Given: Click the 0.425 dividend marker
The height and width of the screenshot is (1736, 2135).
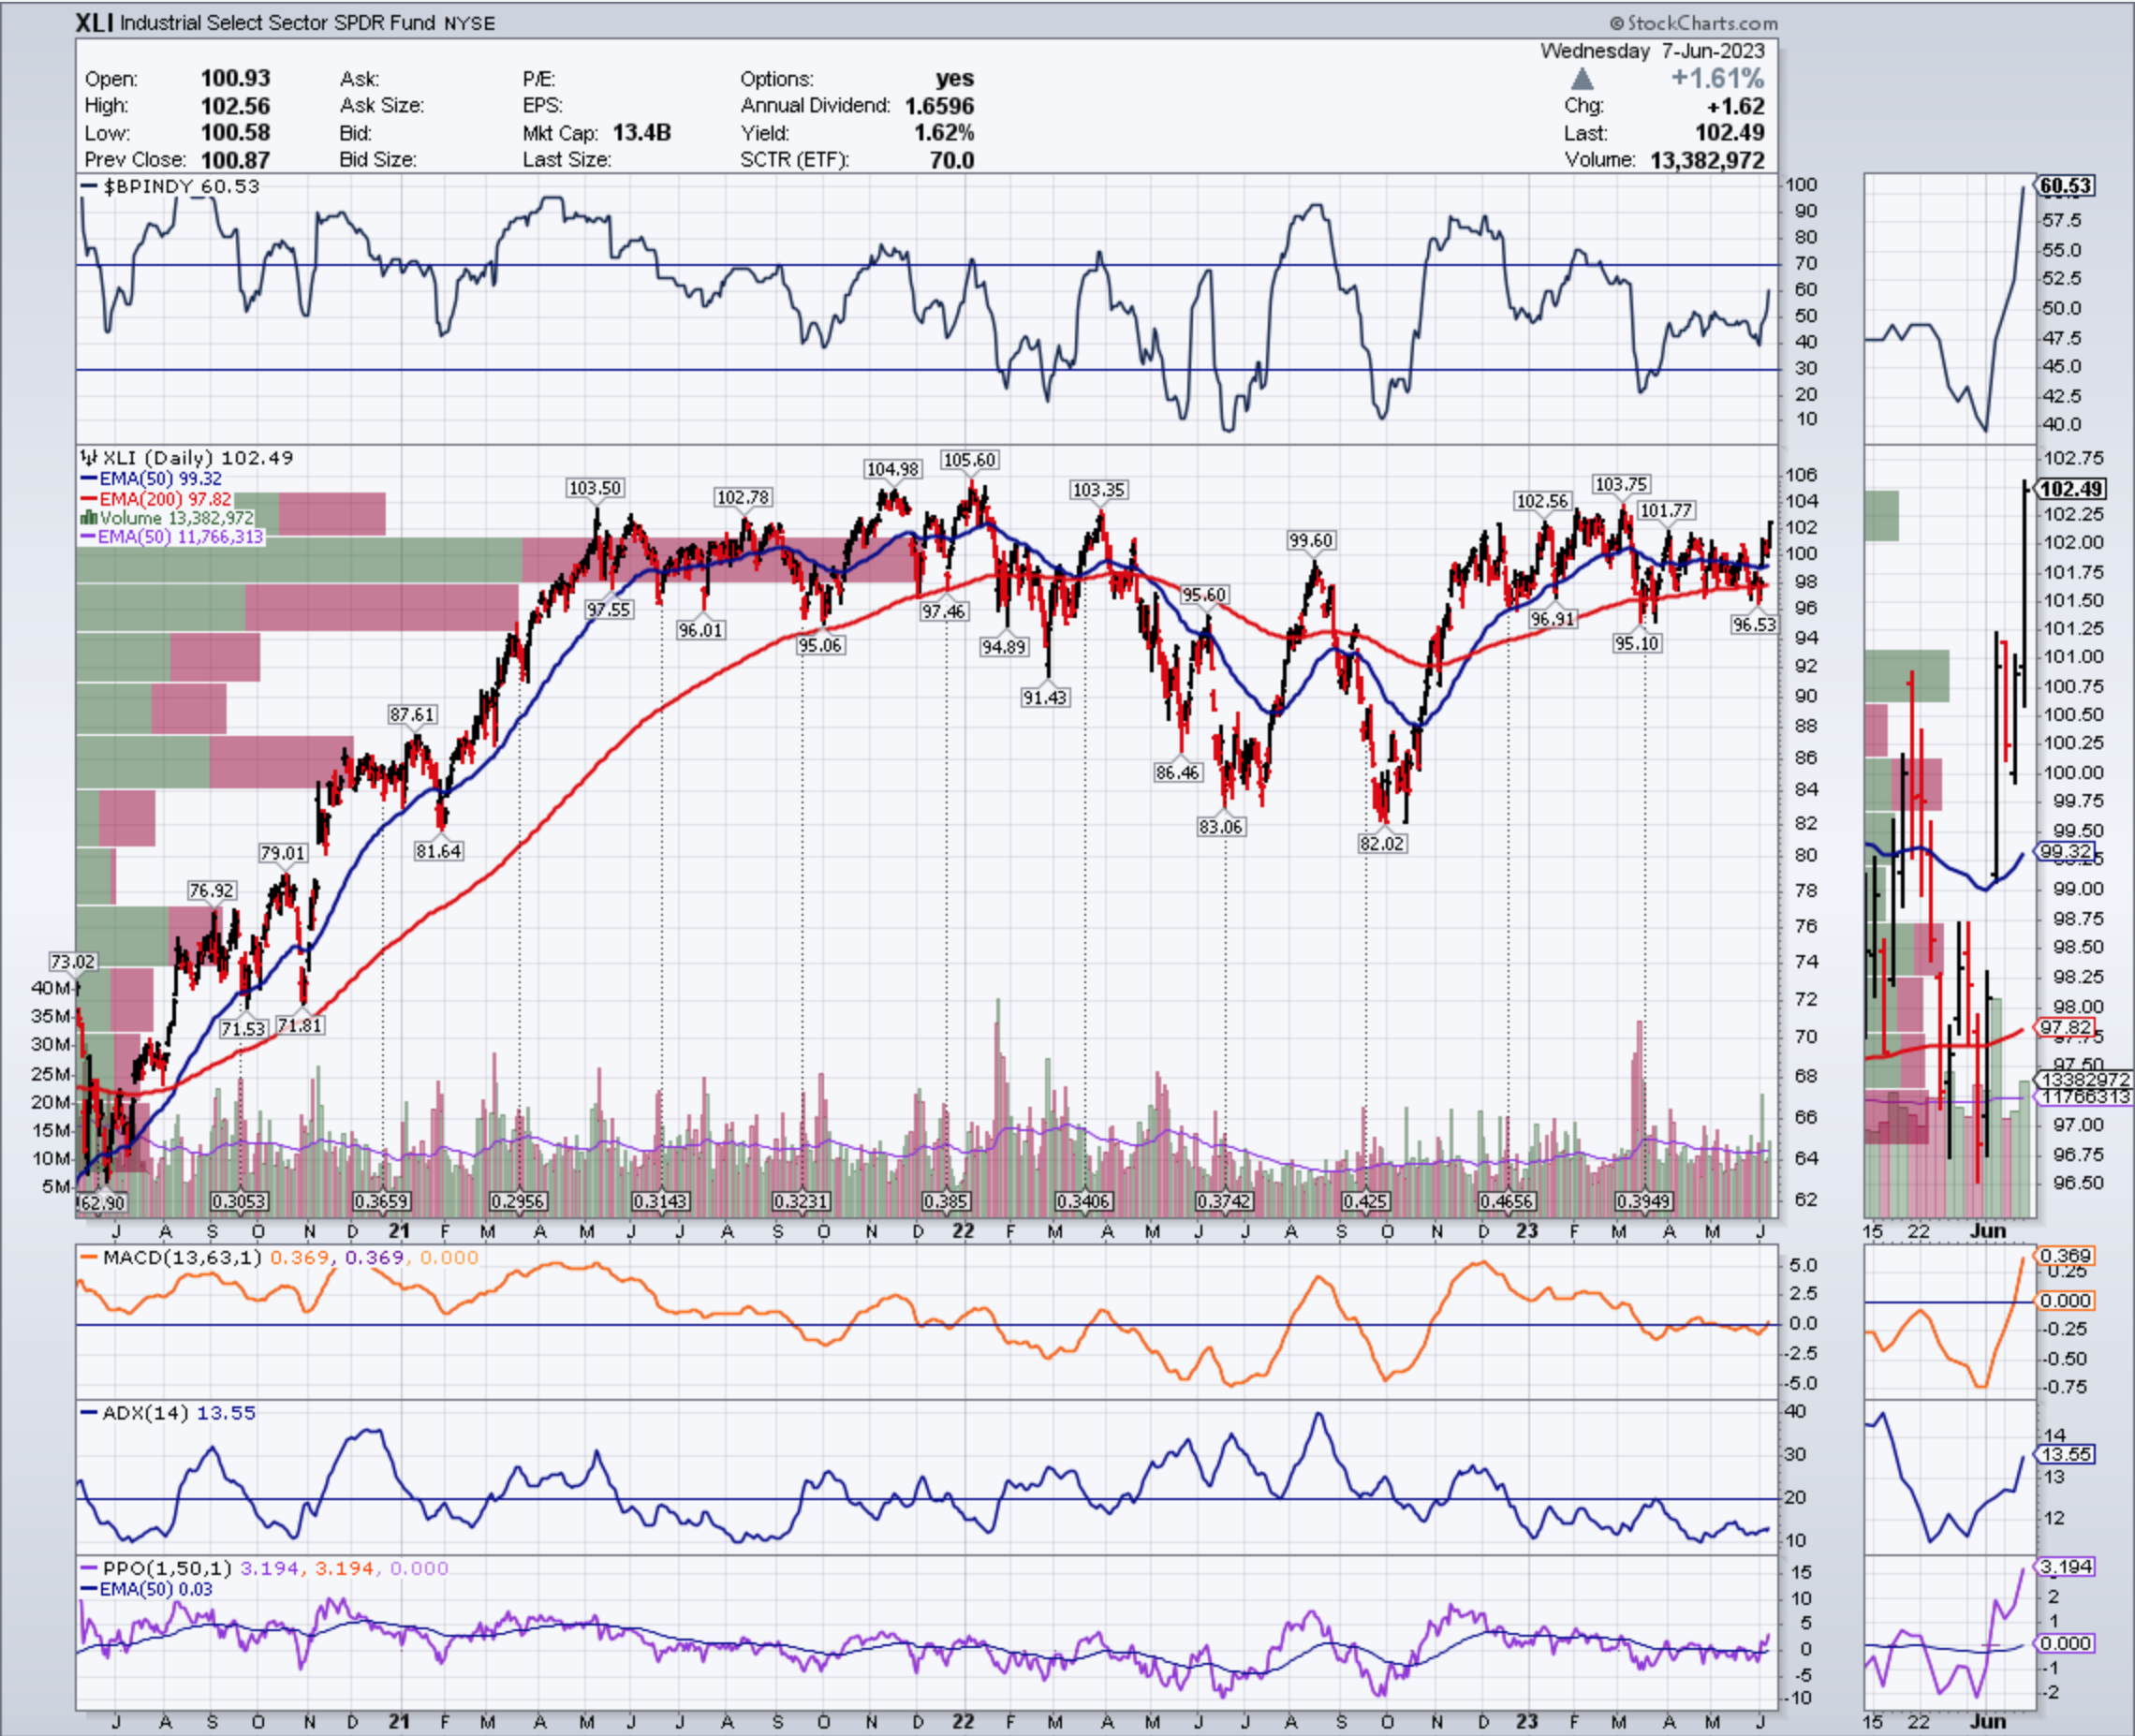Looking at the screenshot, I should (1365, 1201).
